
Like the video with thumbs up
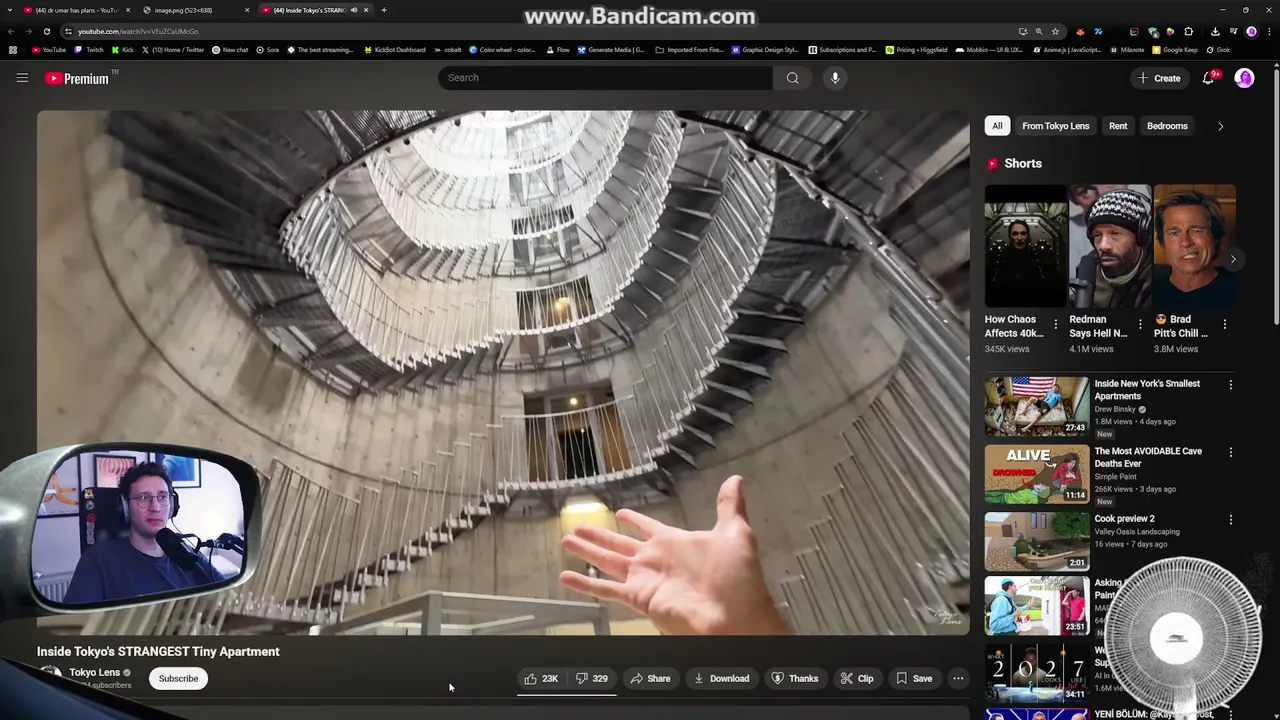tap(541, 678)
